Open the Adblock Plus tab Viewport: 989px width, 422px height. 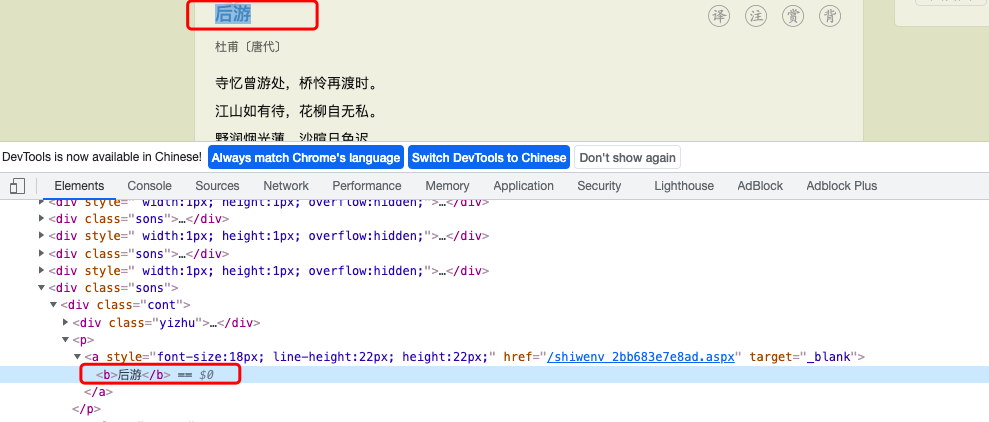click(x=841, y=185)
